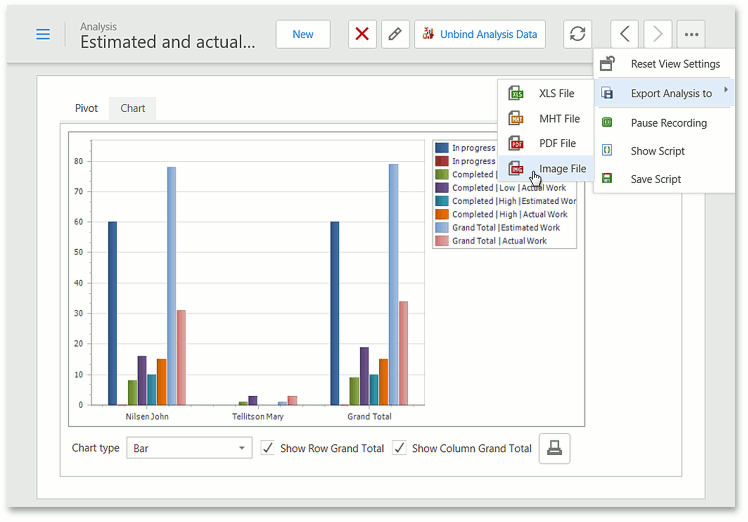Screen dimensions: 748x522
Task: Click Completed High Actual Work orange swatch
Action: point(442,214)
